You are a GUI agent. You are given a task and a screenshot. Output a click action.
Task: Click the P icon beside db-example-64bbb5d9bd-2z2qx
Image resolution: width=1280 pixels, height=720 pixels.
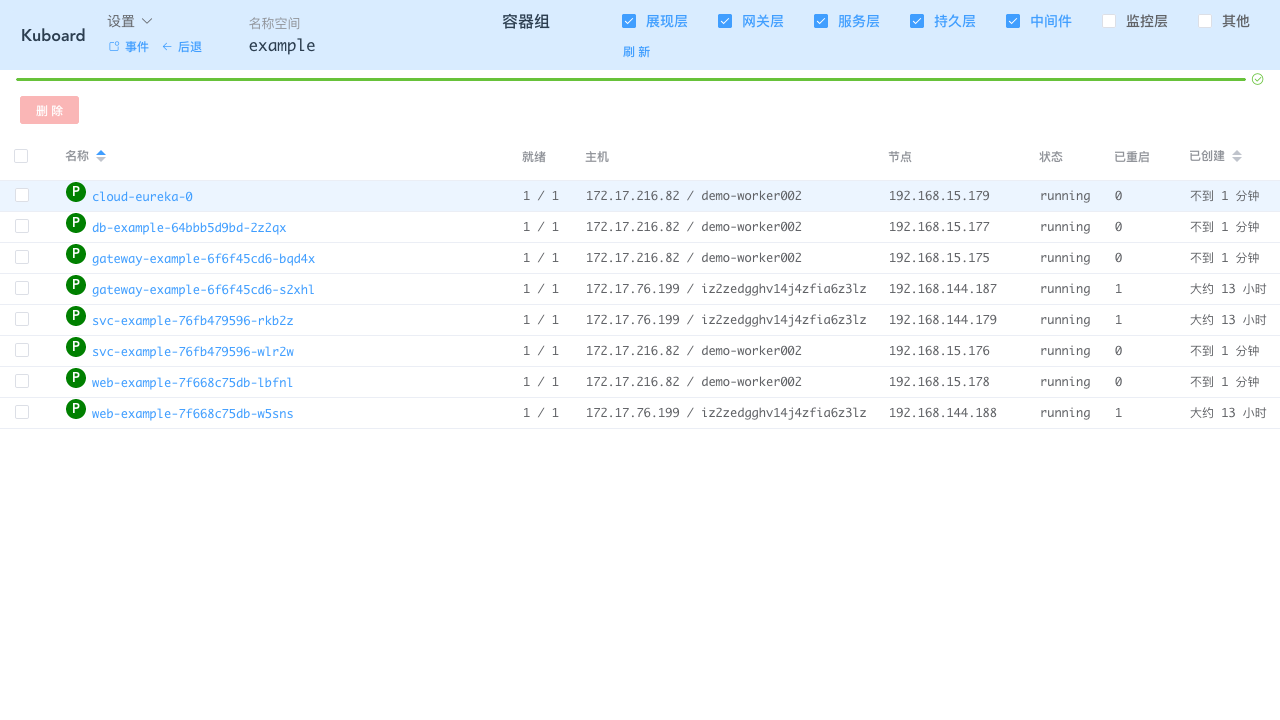click(76, 223)
